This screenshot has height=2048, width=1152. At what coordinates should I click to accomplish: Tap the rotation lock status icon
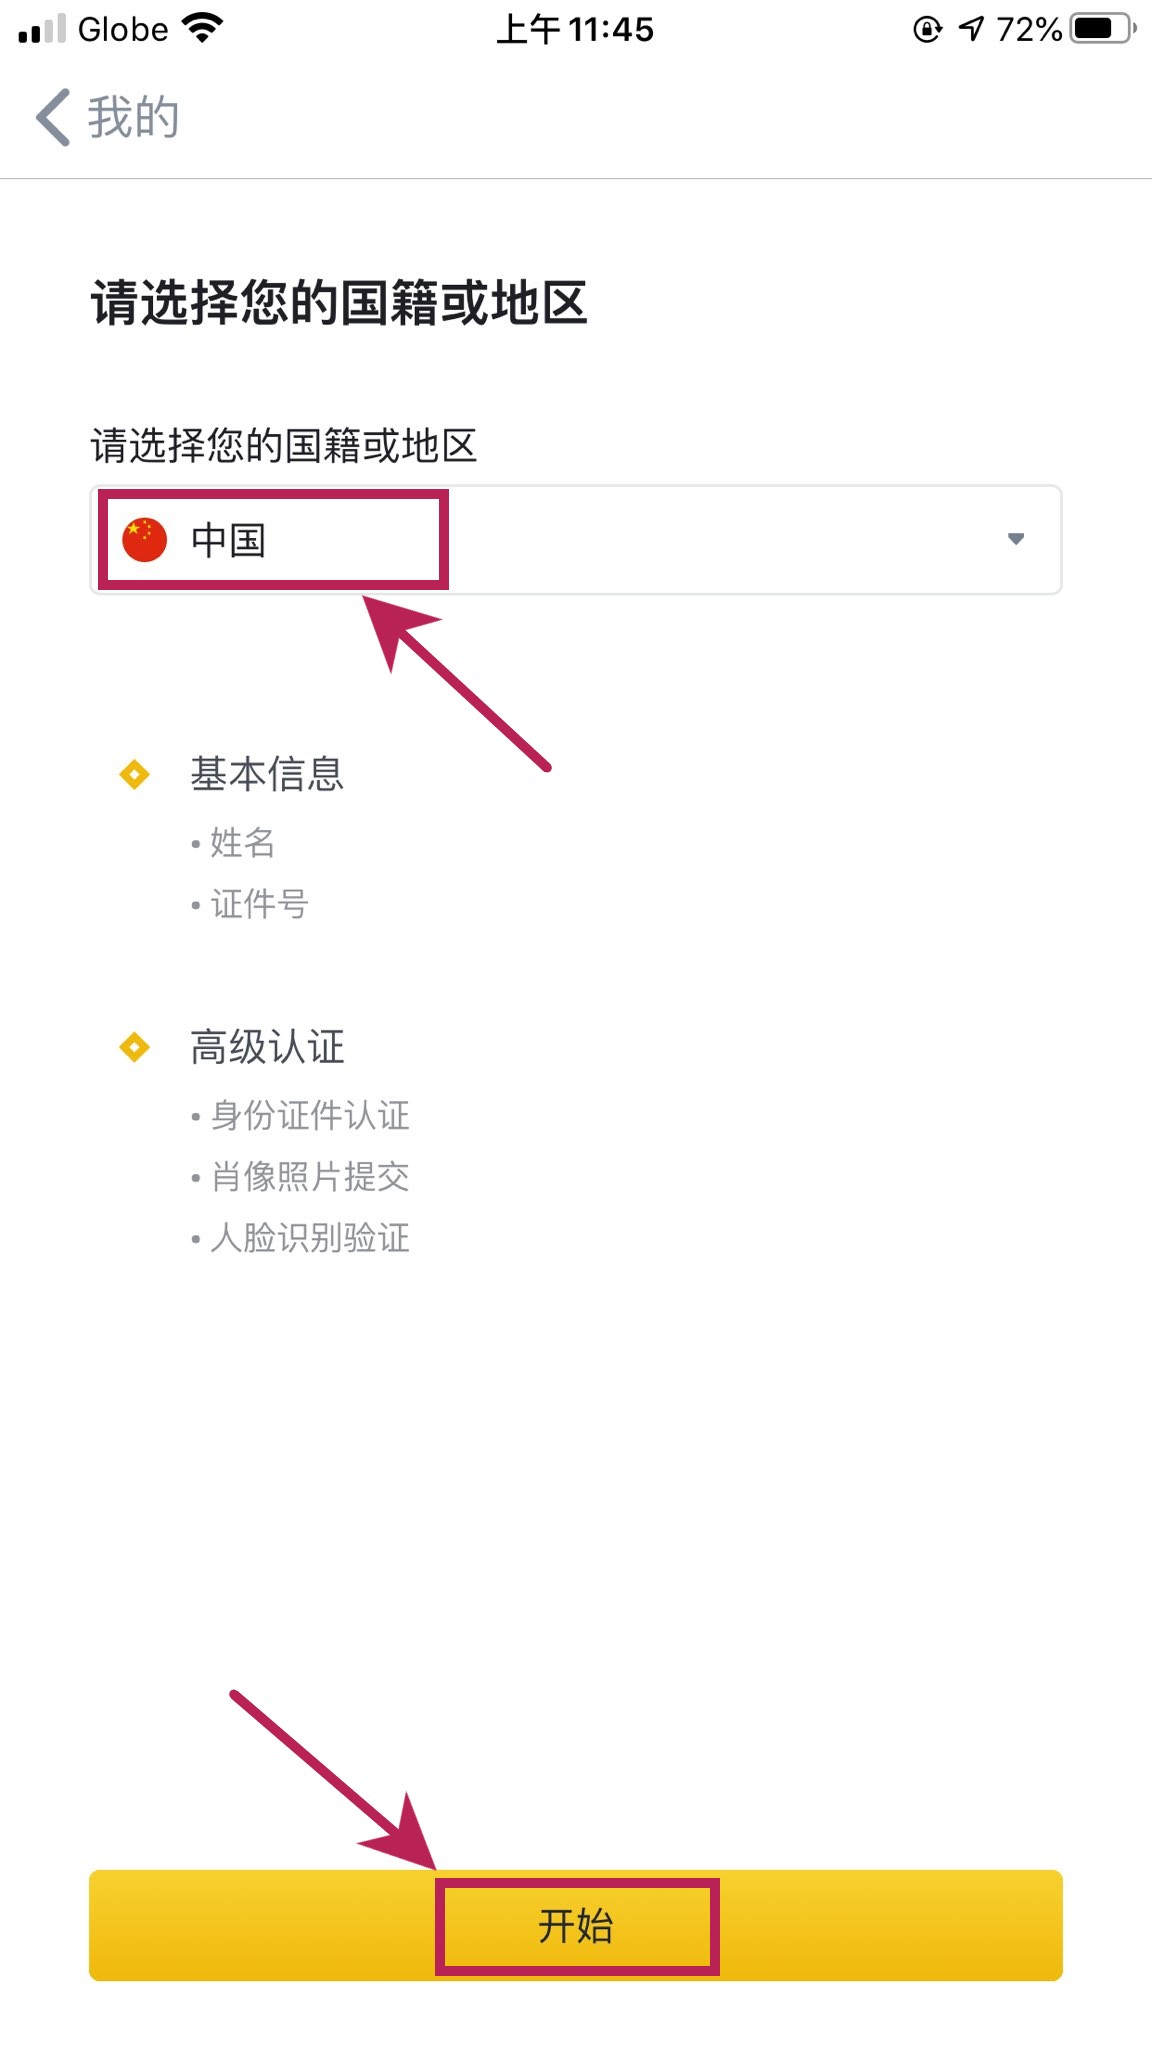tap(927, 29)
